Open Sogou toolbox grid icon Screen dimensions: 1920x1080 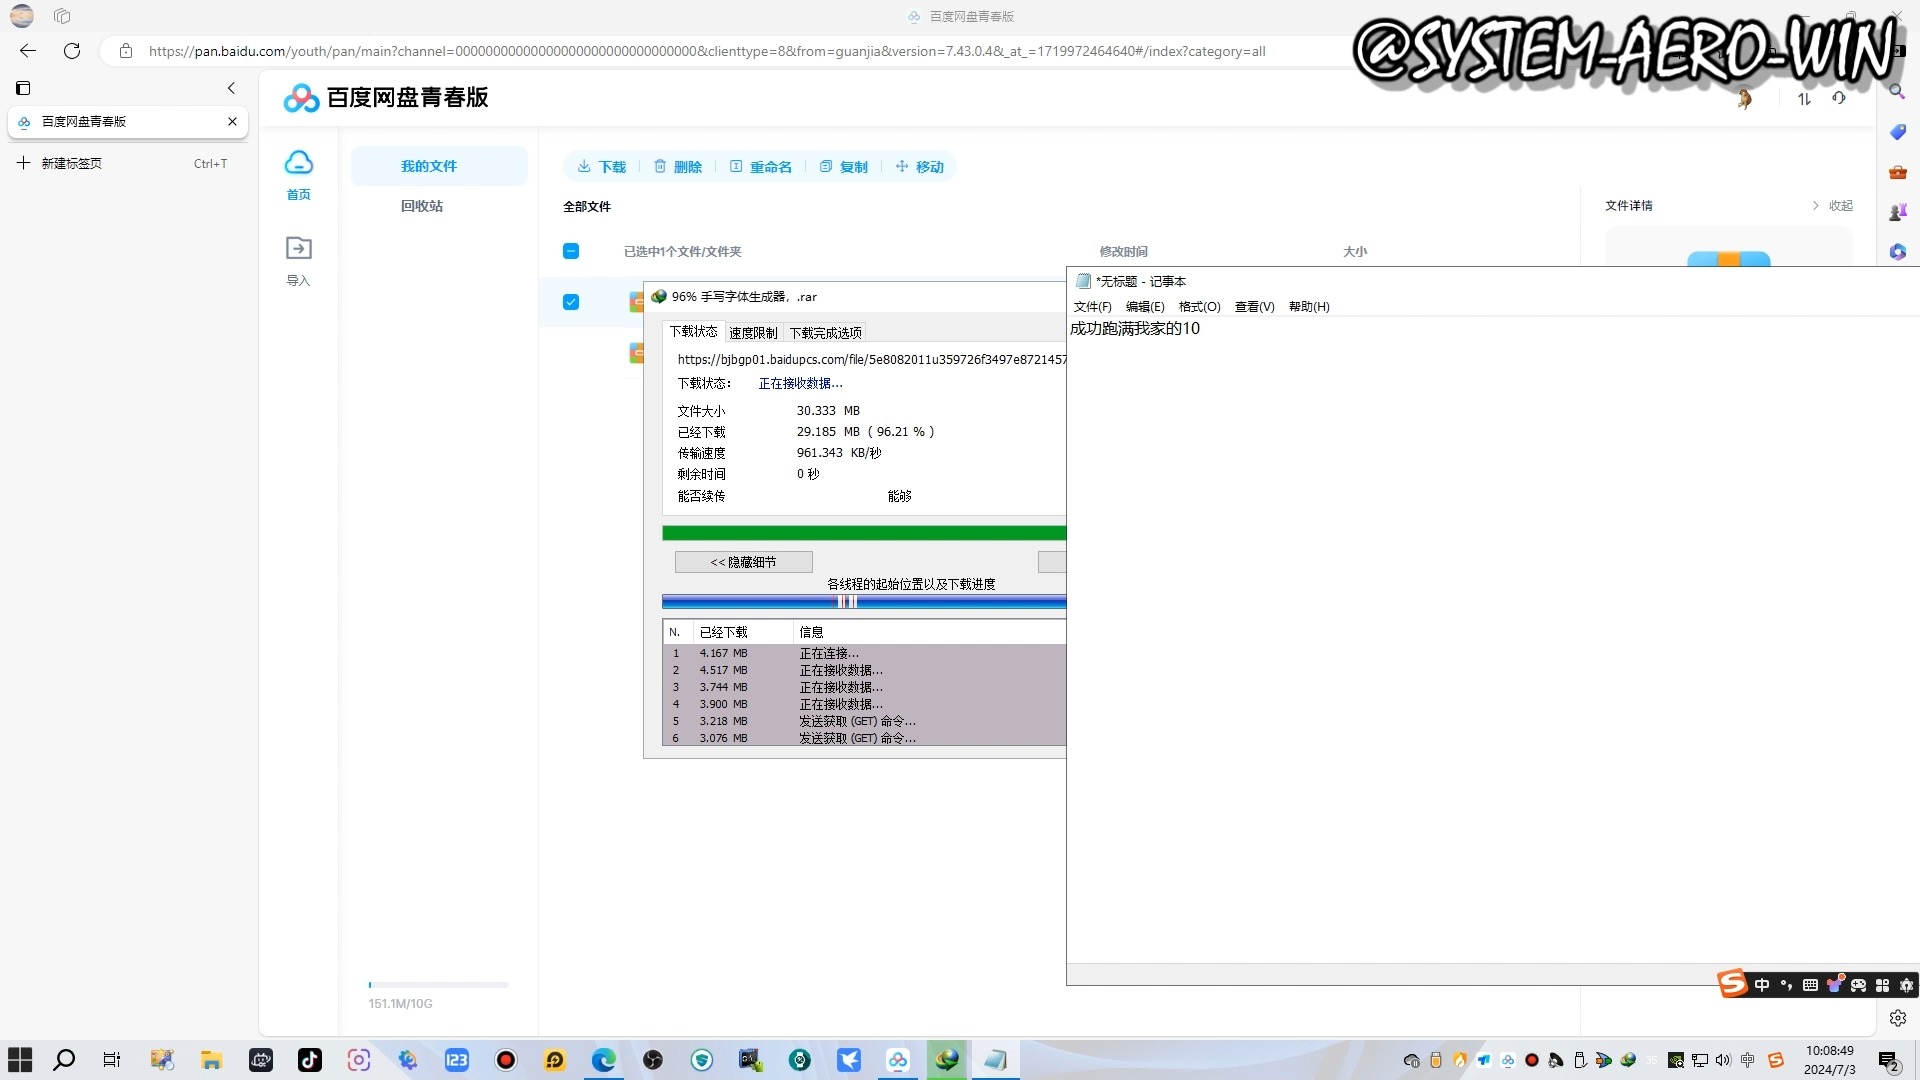1882,985
